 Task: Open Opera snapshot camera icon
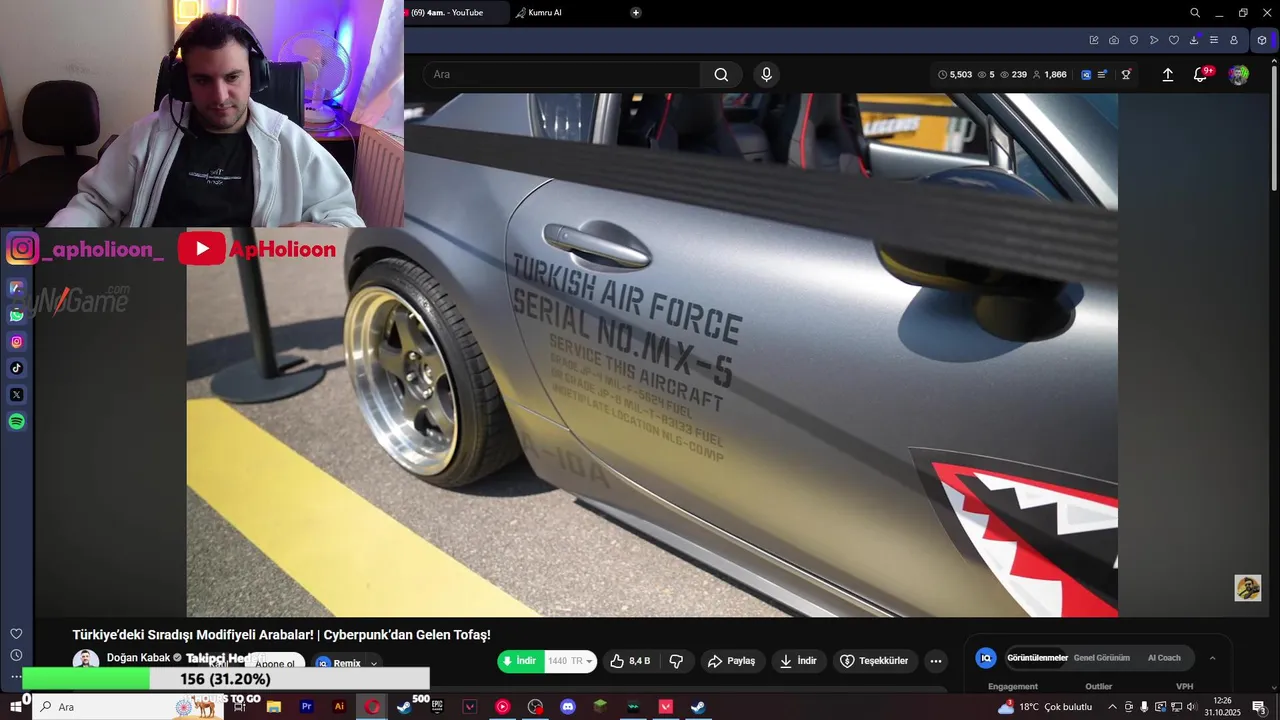[x=1114, y=40]
